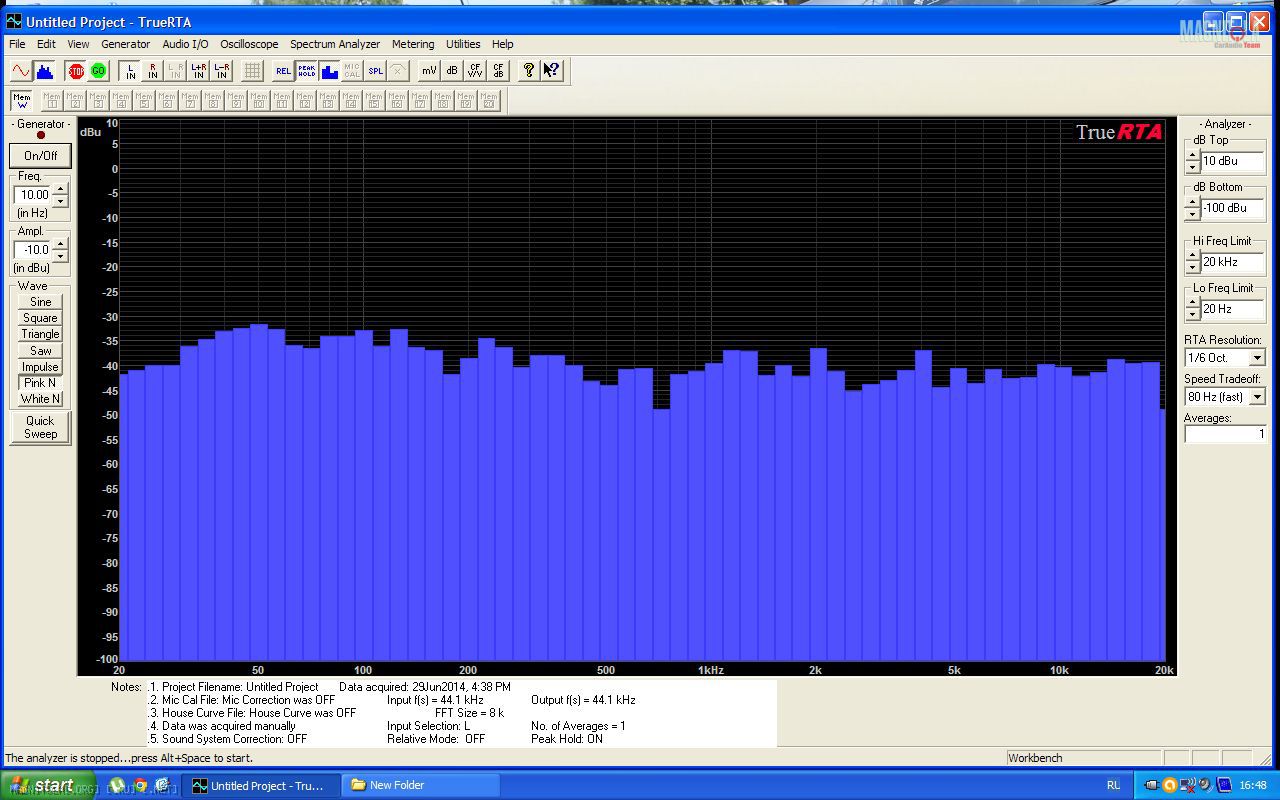1280x800 pixels.
Task: Increase the generator Ampl. value
Action: click(60, 244)
